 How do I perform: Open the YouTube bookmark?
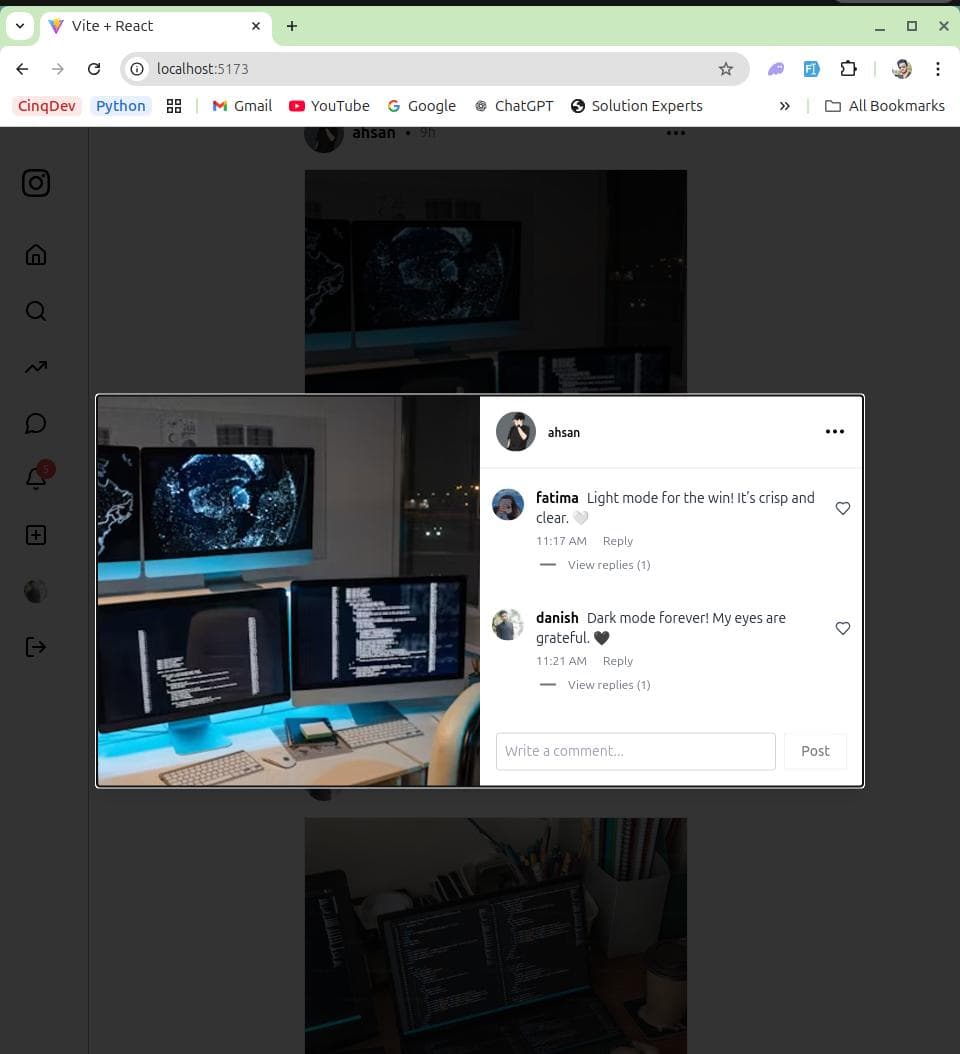(x=329, y=106)
